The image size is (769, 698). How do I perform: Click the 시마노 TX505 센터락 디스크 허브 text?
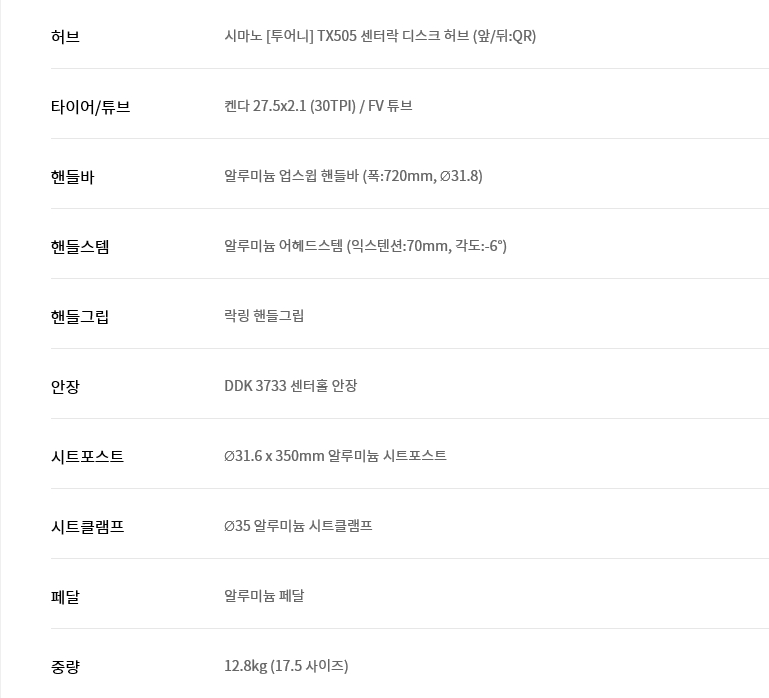(x=379, y=36)
